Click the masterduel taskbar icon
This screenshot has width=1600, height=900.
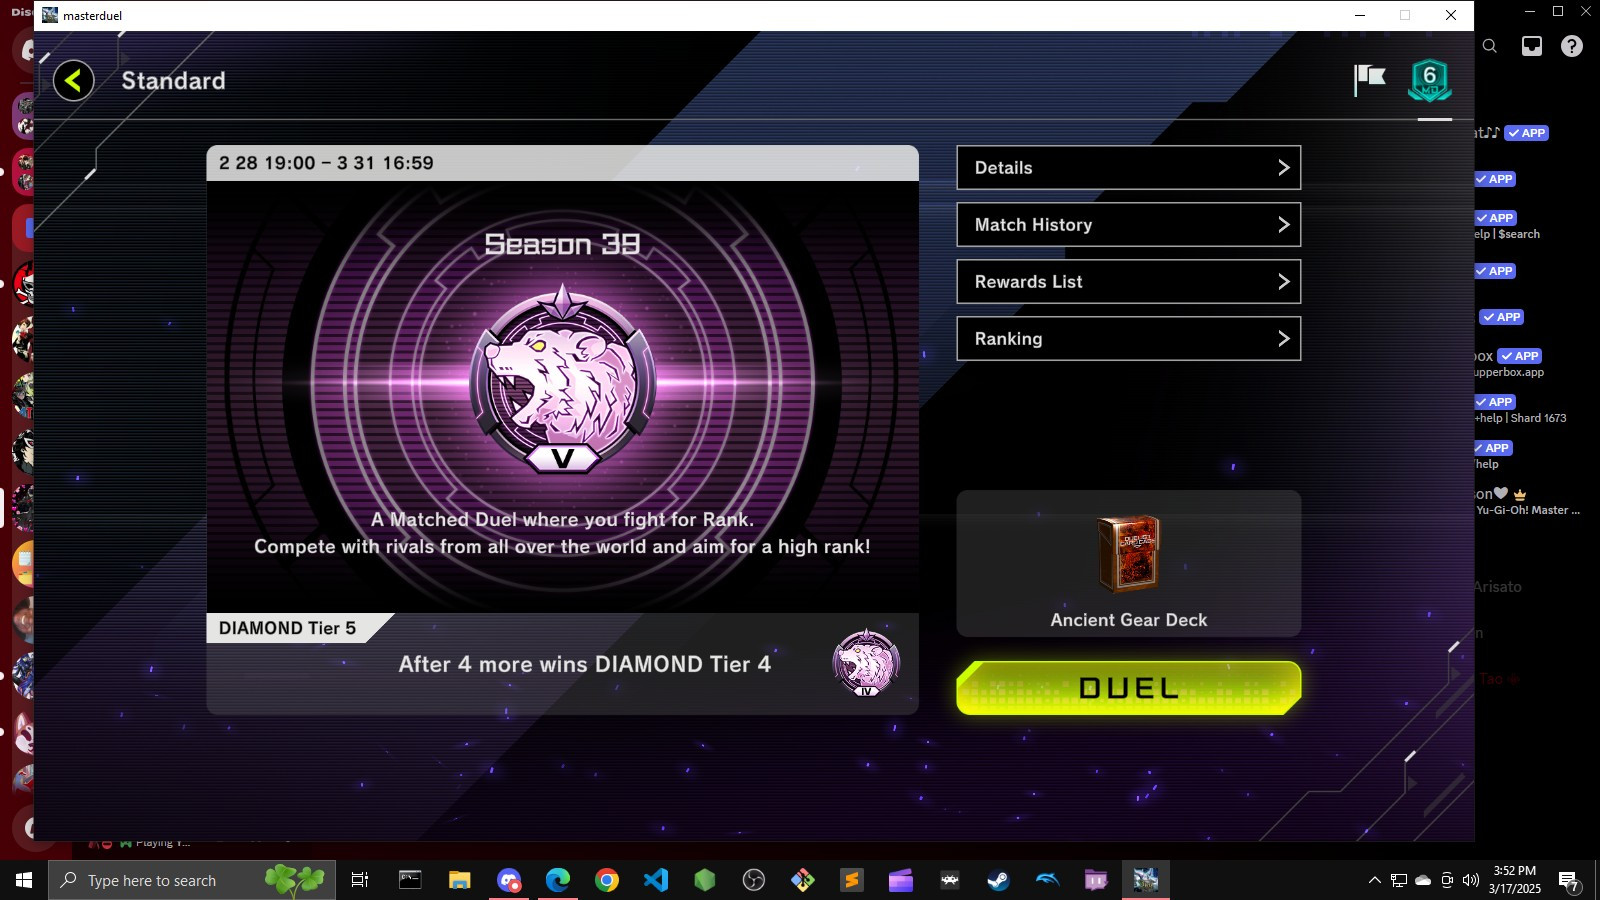coord(1145,880)
